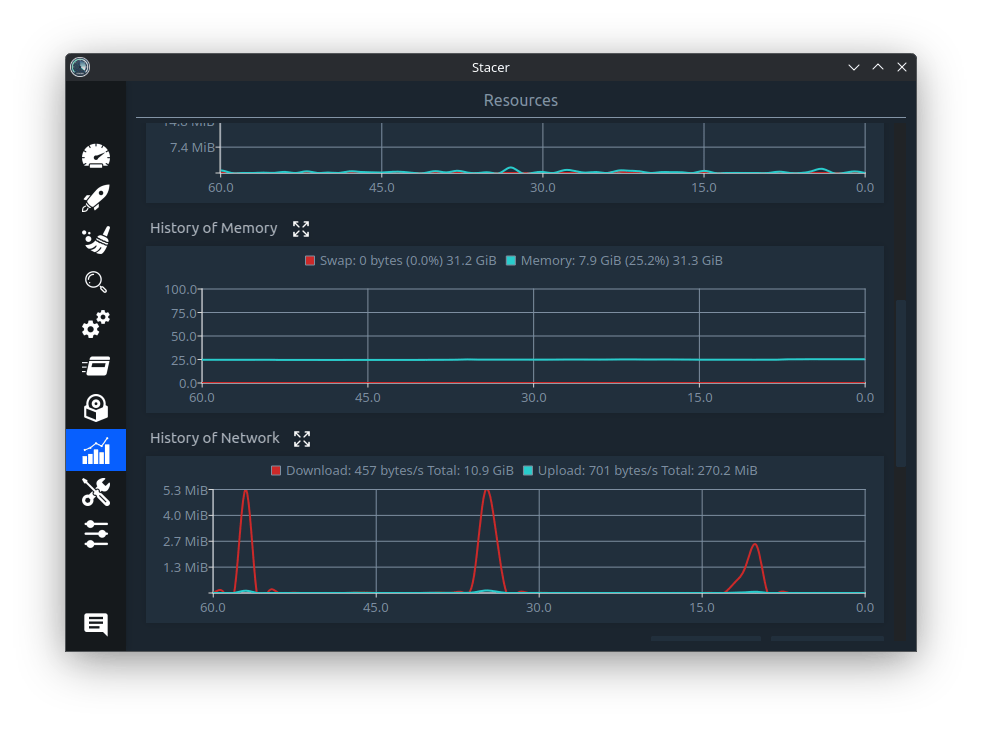Toggle the Swap legend marker
982x729 pixels.
[x=310, y=261]
